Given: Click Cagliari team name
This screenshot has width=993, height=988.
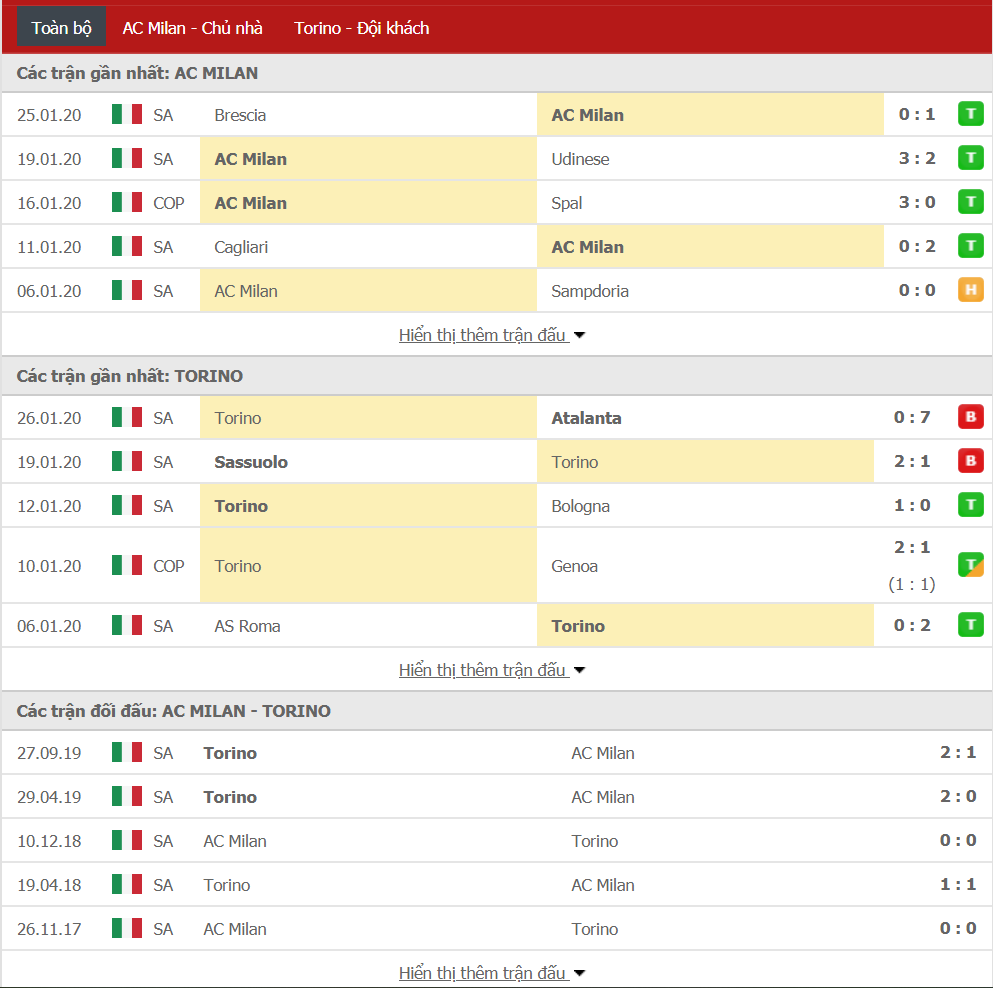Looking at the screenshot, I should coord(241,247).
